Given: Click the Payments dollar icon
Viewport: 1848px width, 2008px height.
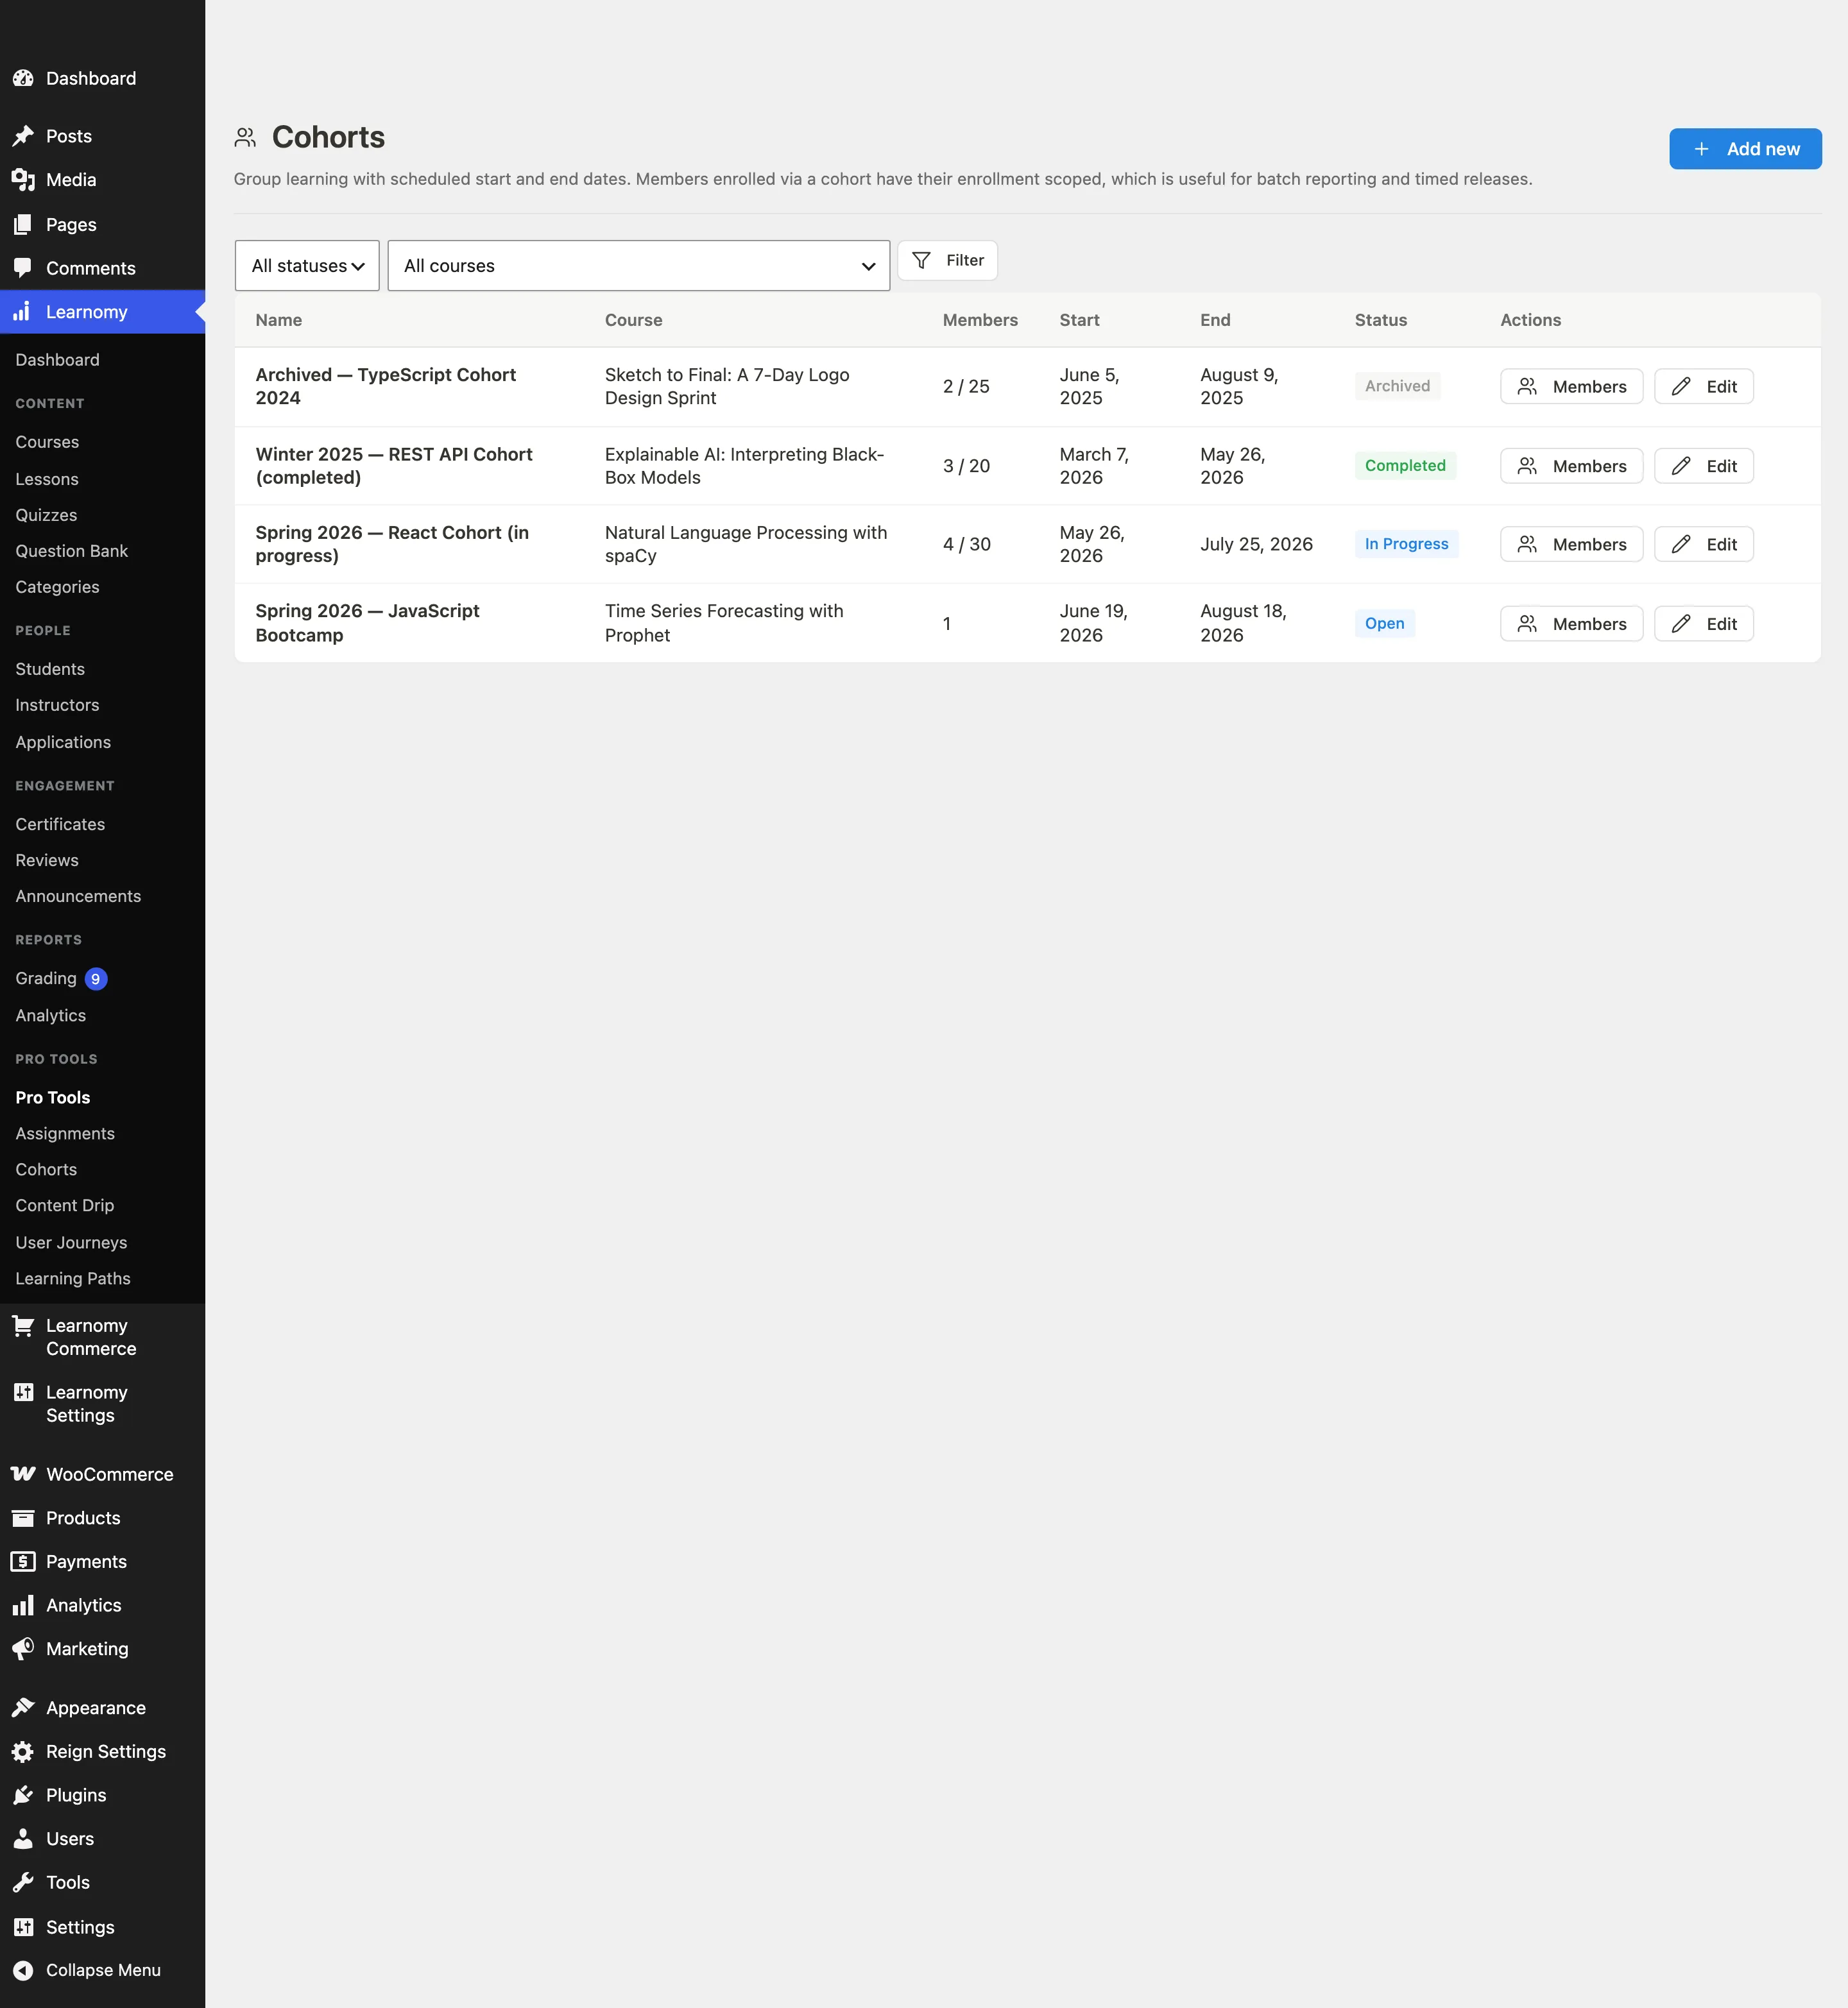Looking at the screenshot, I should point(23,1561).
